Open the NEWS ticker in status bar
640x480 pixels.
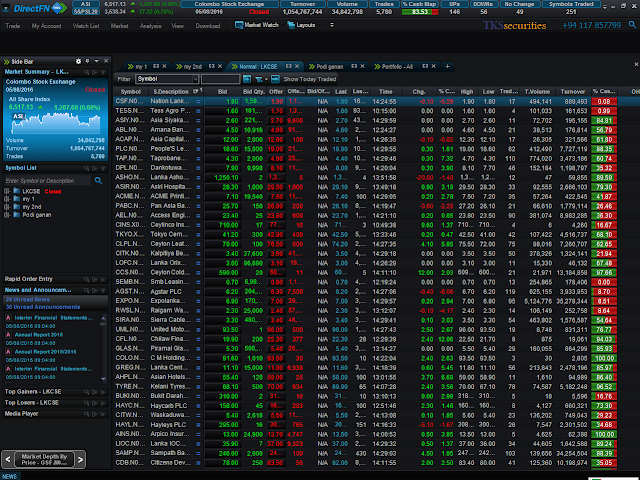pos(10,476)
